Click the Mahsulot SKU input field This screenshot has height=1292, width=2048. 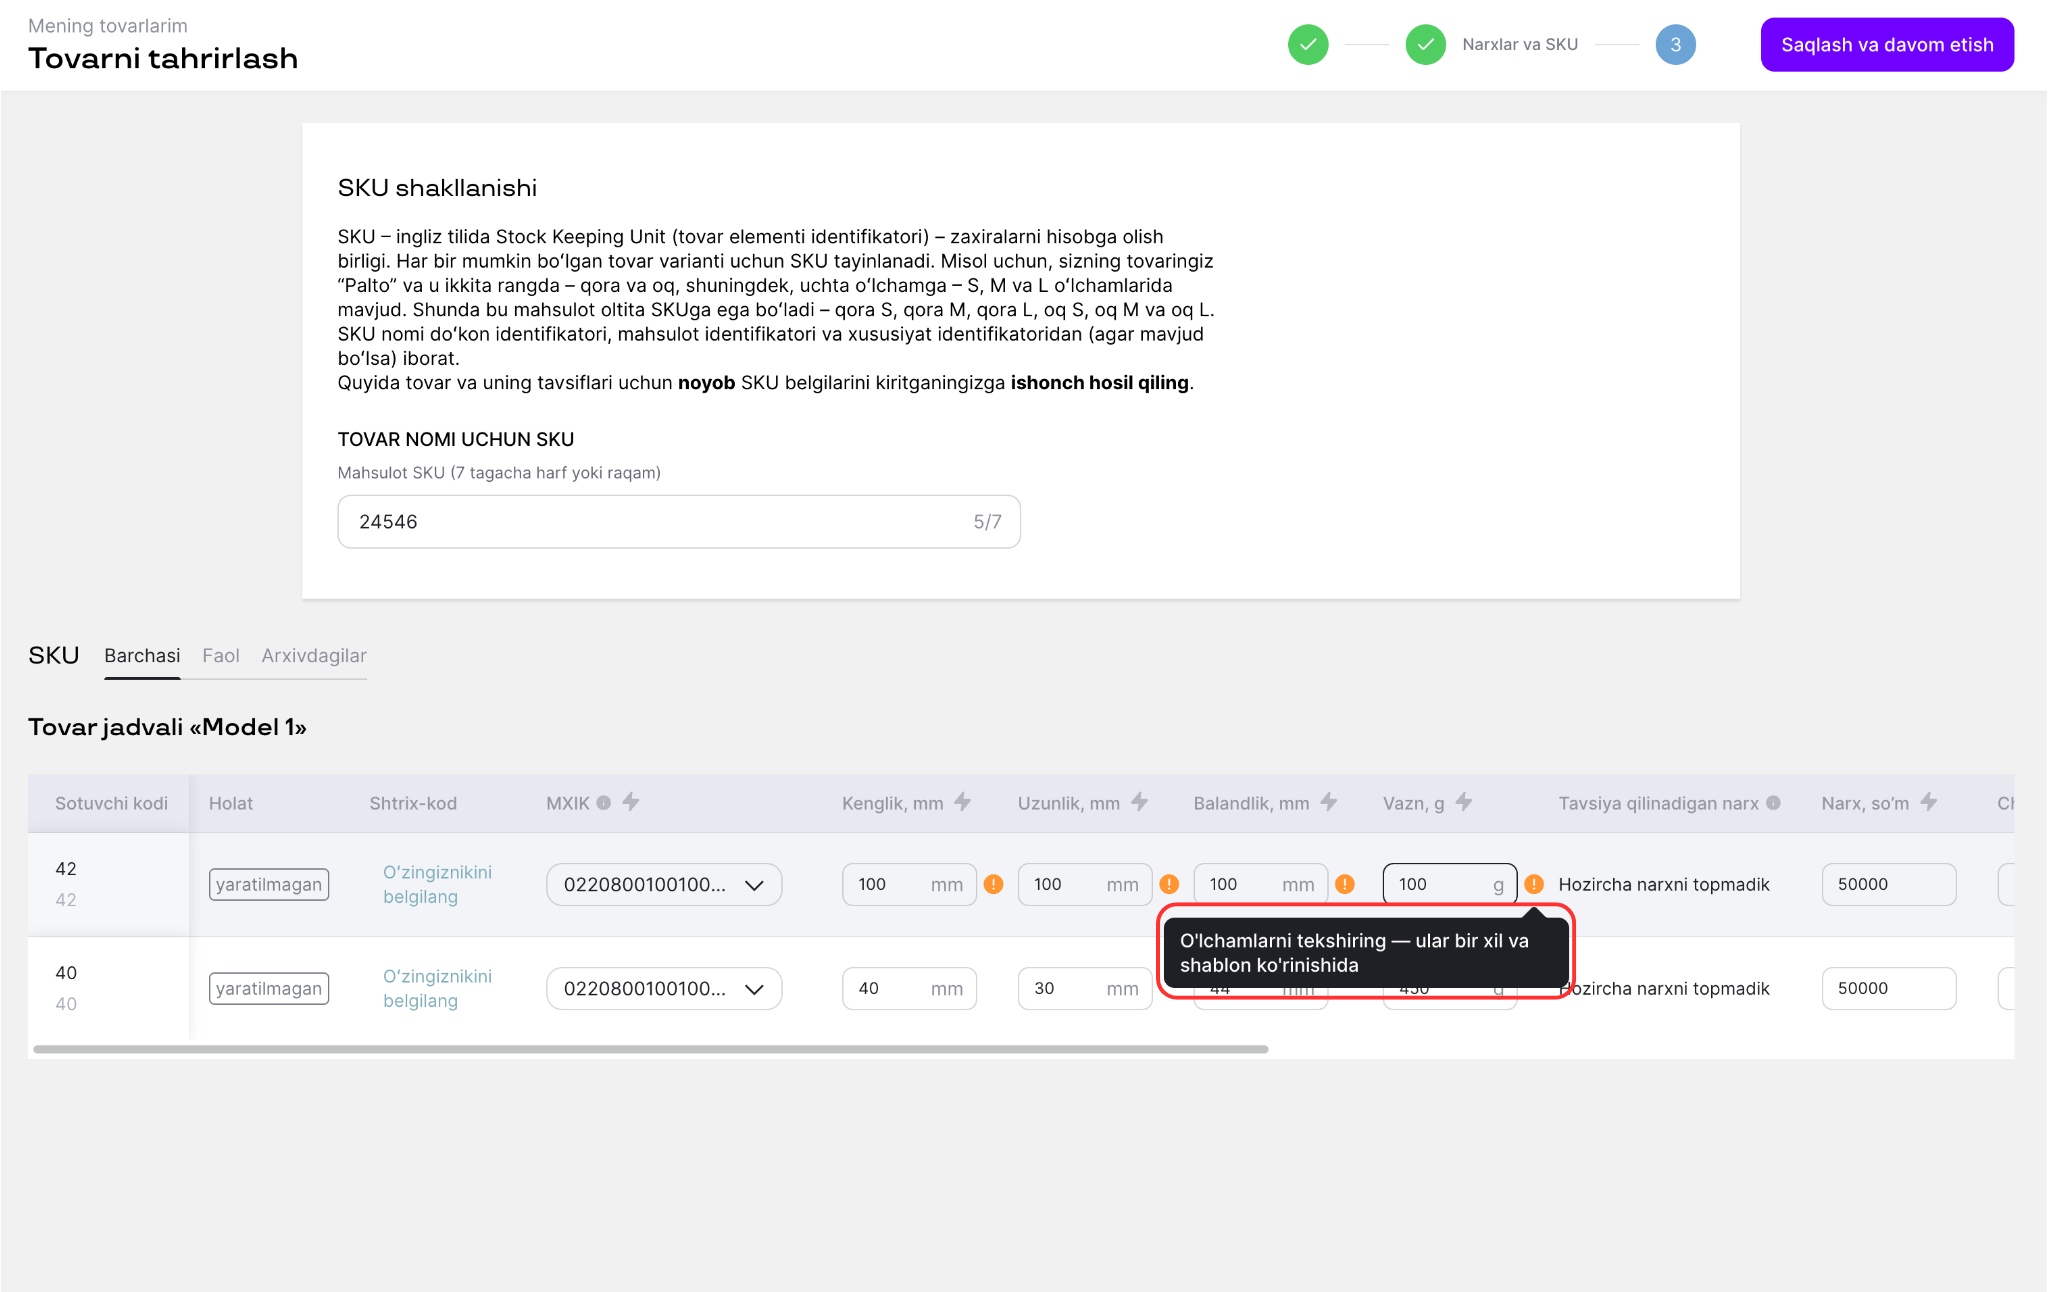tap(679, 521)
